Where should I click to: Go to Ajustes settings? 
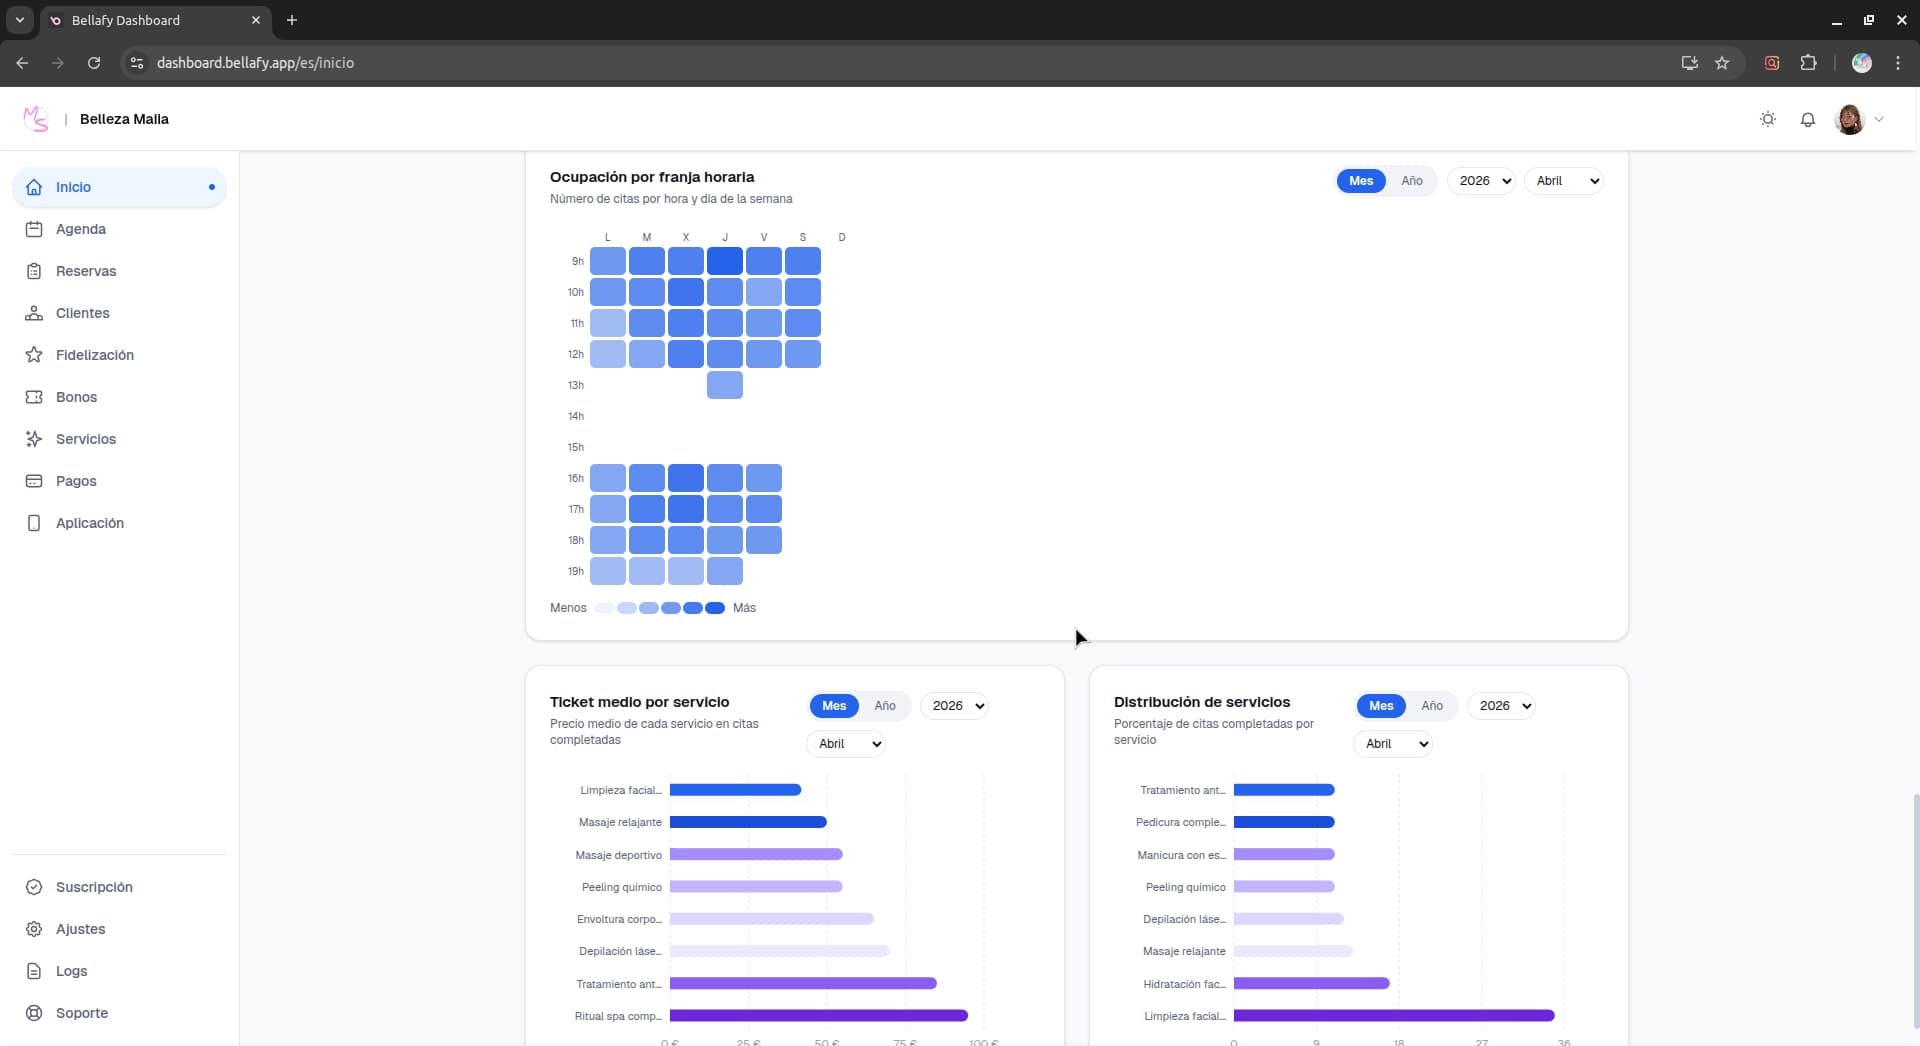click(x=81, y=929)
